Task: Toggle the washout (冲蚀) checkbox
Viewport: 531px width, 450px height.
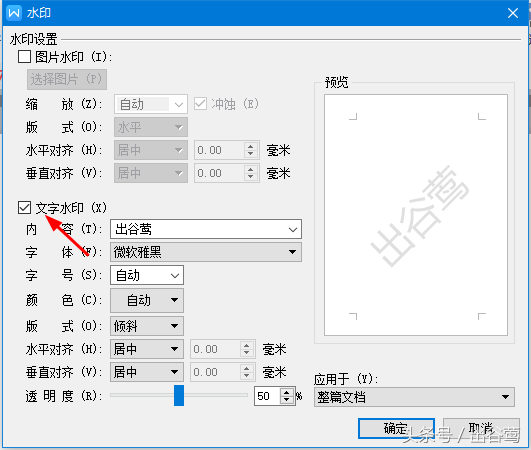Action: [x=200, y=104]
